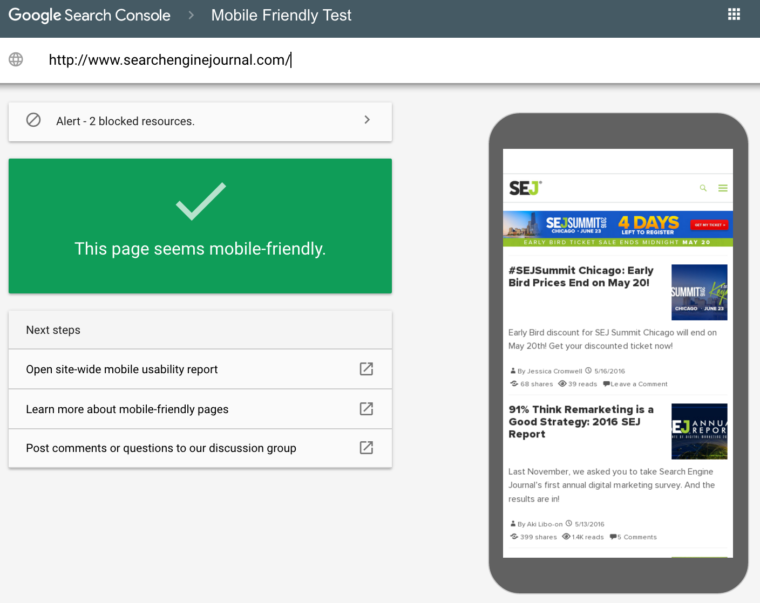Click the Alert - 2 blocked resources text

[125, 121]
